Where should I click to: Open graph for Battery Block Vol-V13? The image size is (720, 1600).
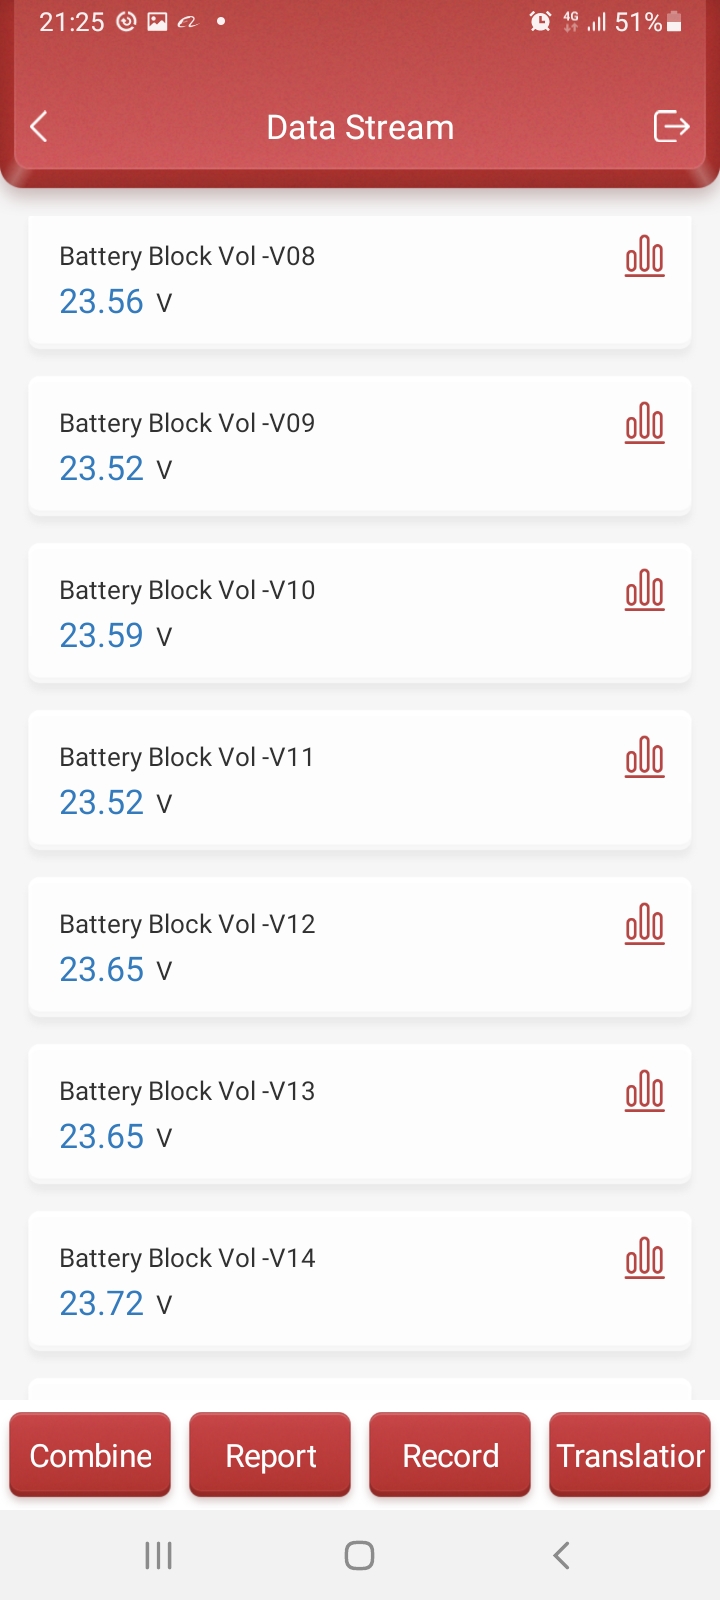[645, 1092]
